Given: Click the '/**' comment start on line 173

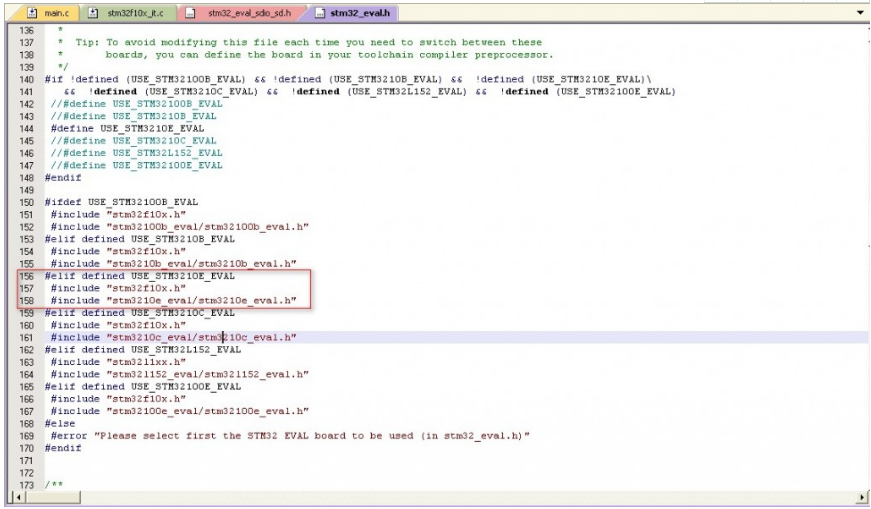Looking at the screenshot, I should point(54,485).
